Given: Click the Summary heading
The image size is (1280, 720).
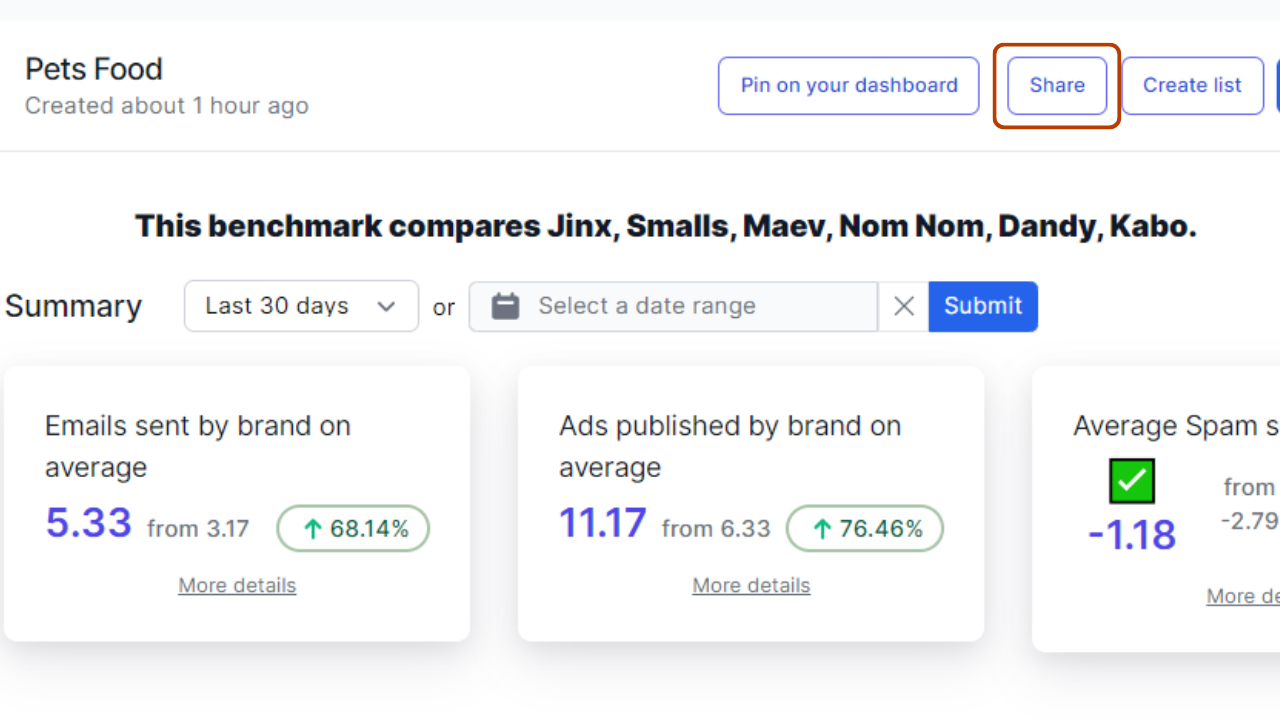Looking at the screenshot, I should tap(73, 306).
